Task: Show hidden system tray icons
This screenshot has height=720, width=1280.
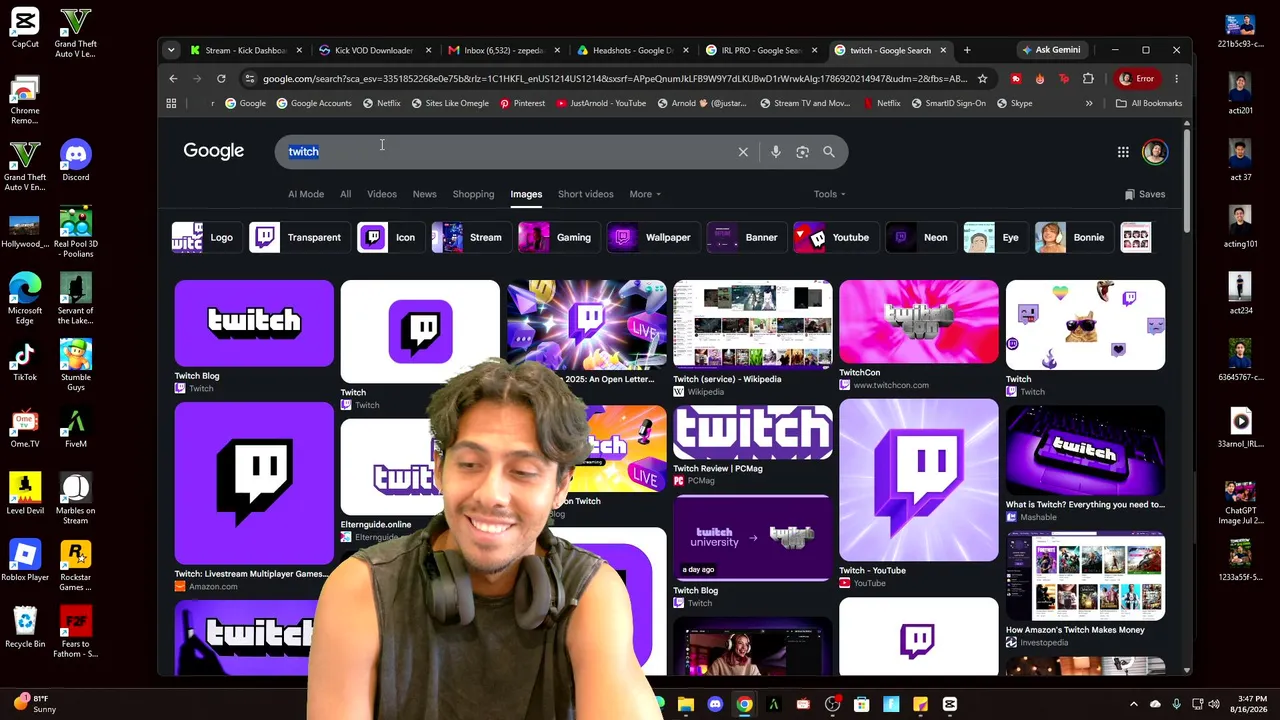Action: (x=1133, y=705)
